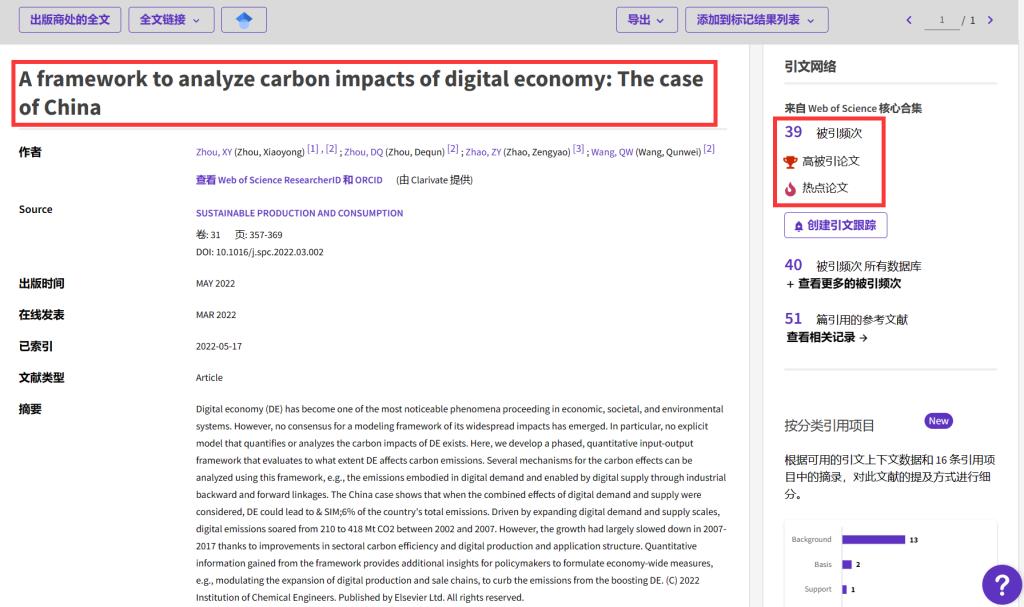
Task: Go to next record arrow
Action: 990,20
